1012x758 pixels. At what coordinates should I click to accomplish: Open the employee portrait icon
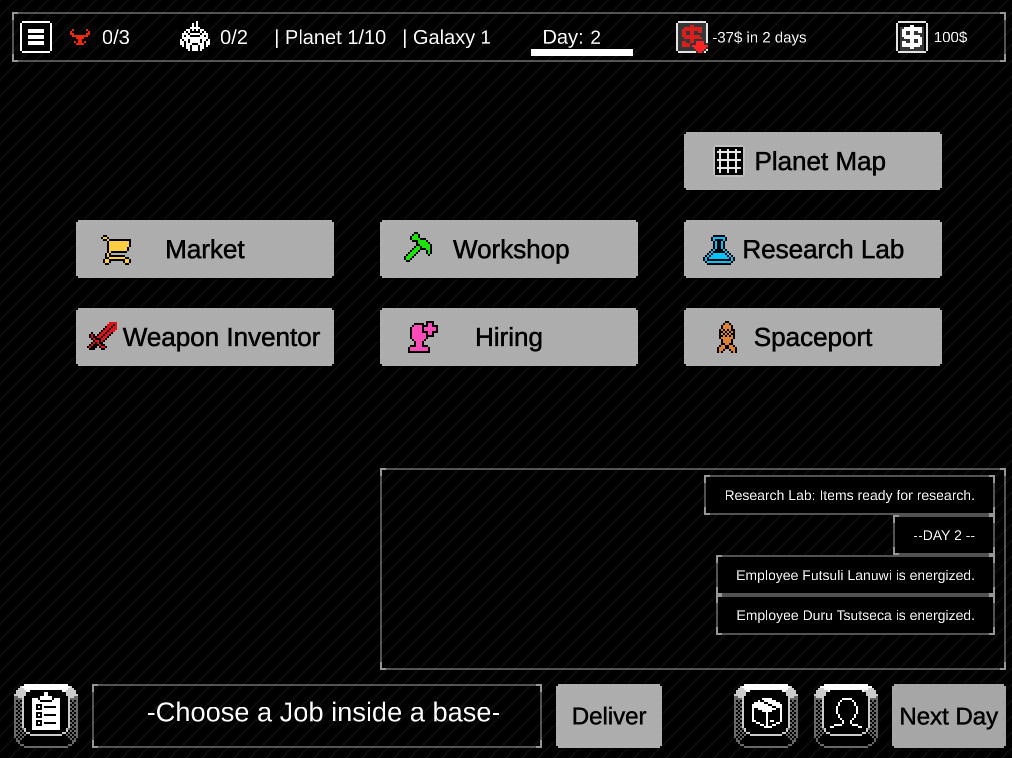(846, 715)
